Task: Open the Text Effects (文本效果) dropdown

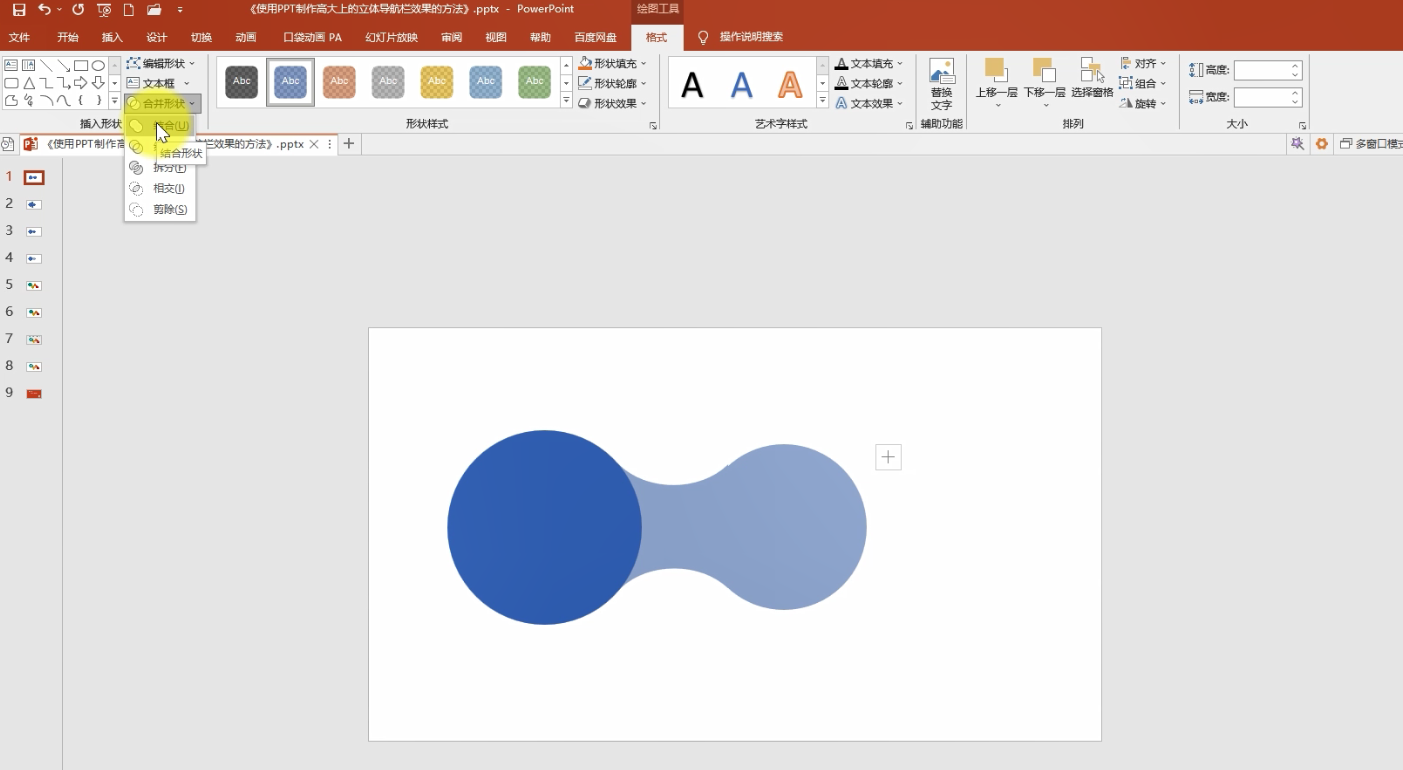Action: point(869,103)
